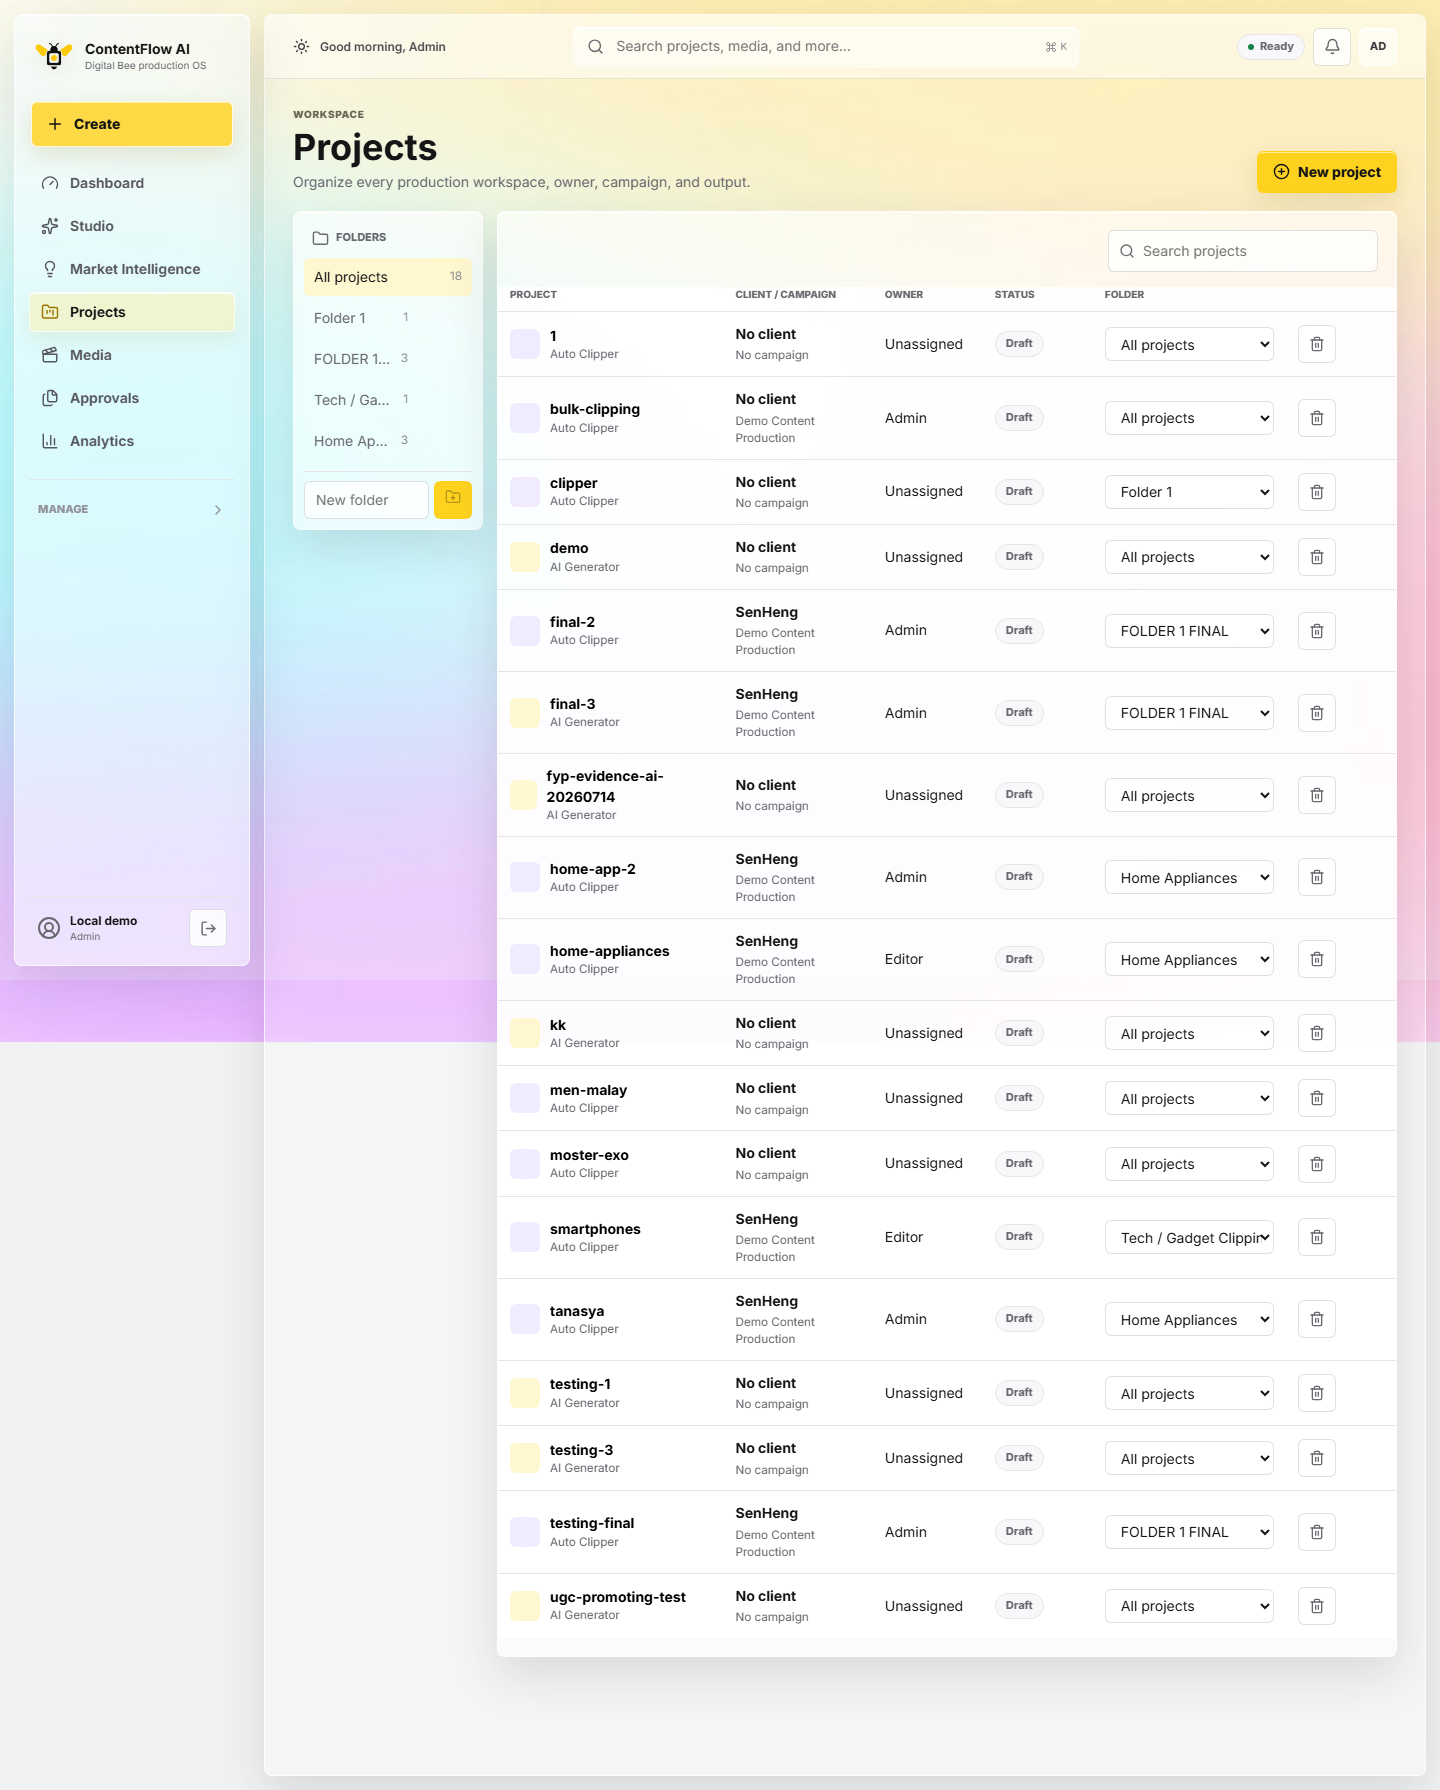The image size is (1440, 1790).
Task: Change folder of home-appliances project
Action: tap(1189, 960)
